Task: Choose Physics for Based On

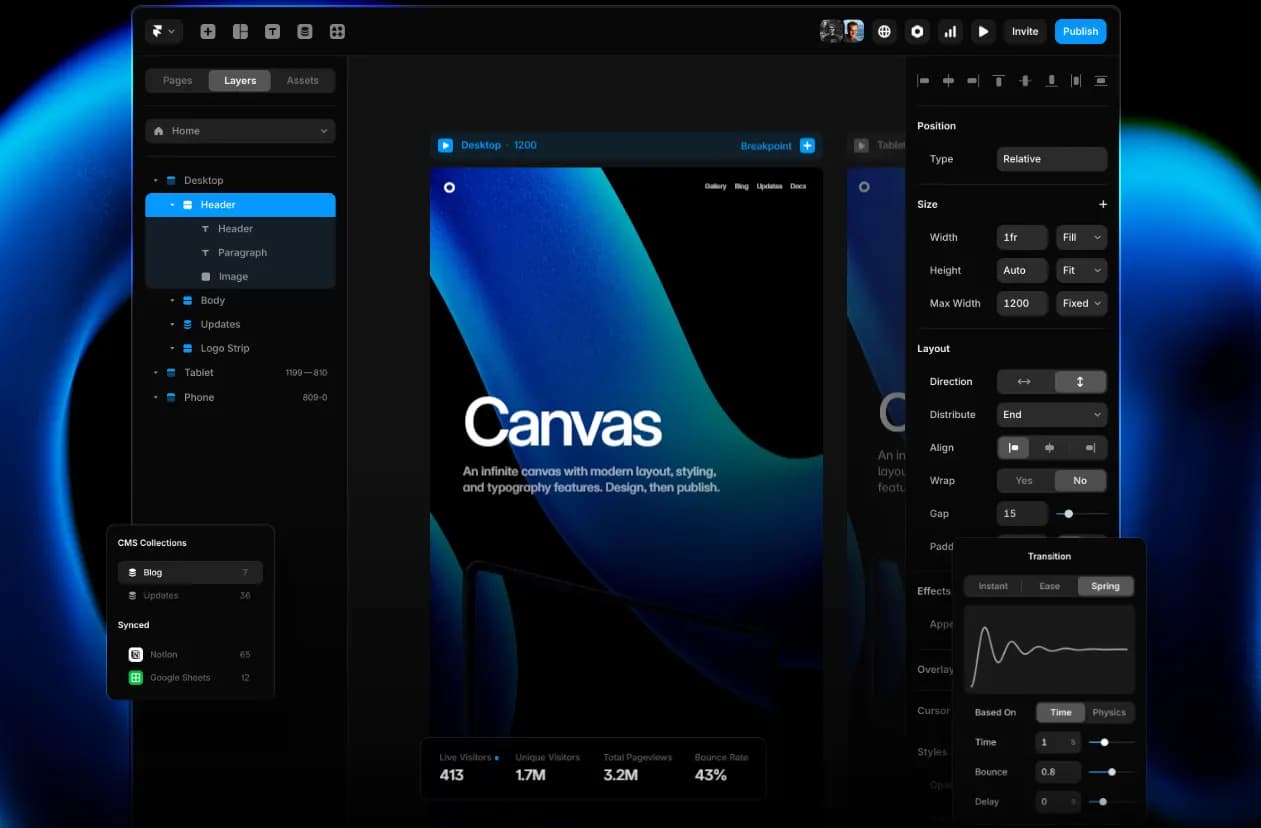Action: click(1109, 713)
